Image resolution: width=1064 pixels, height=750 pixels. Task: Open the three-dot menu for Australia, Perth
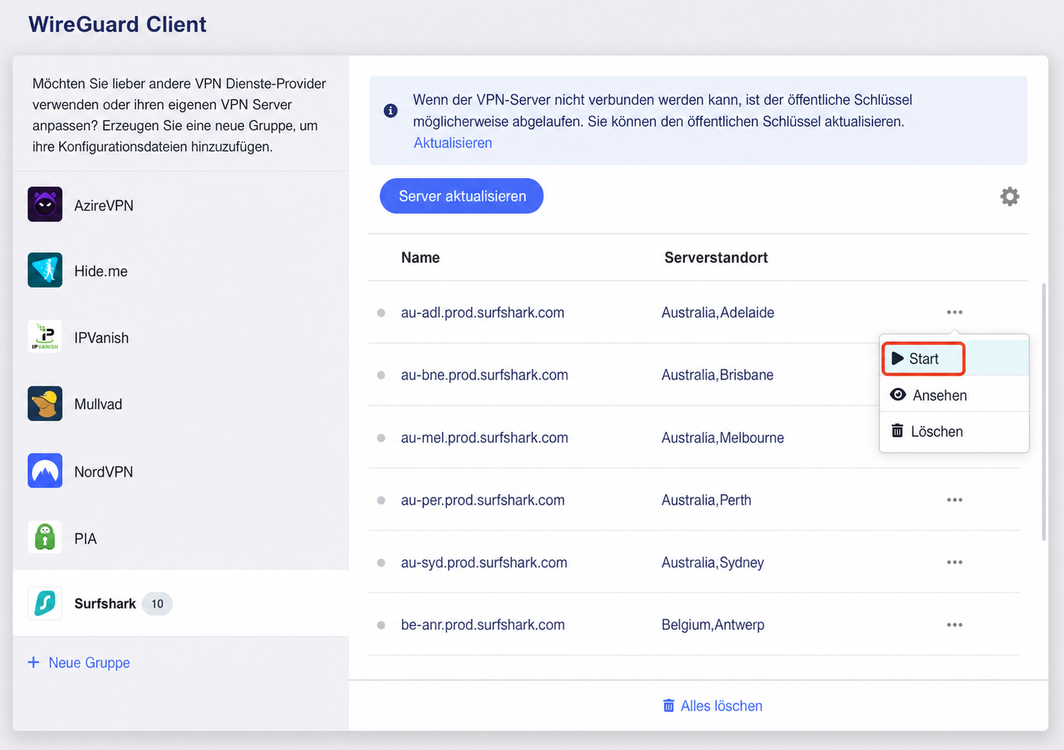click(x=955, y=500)
